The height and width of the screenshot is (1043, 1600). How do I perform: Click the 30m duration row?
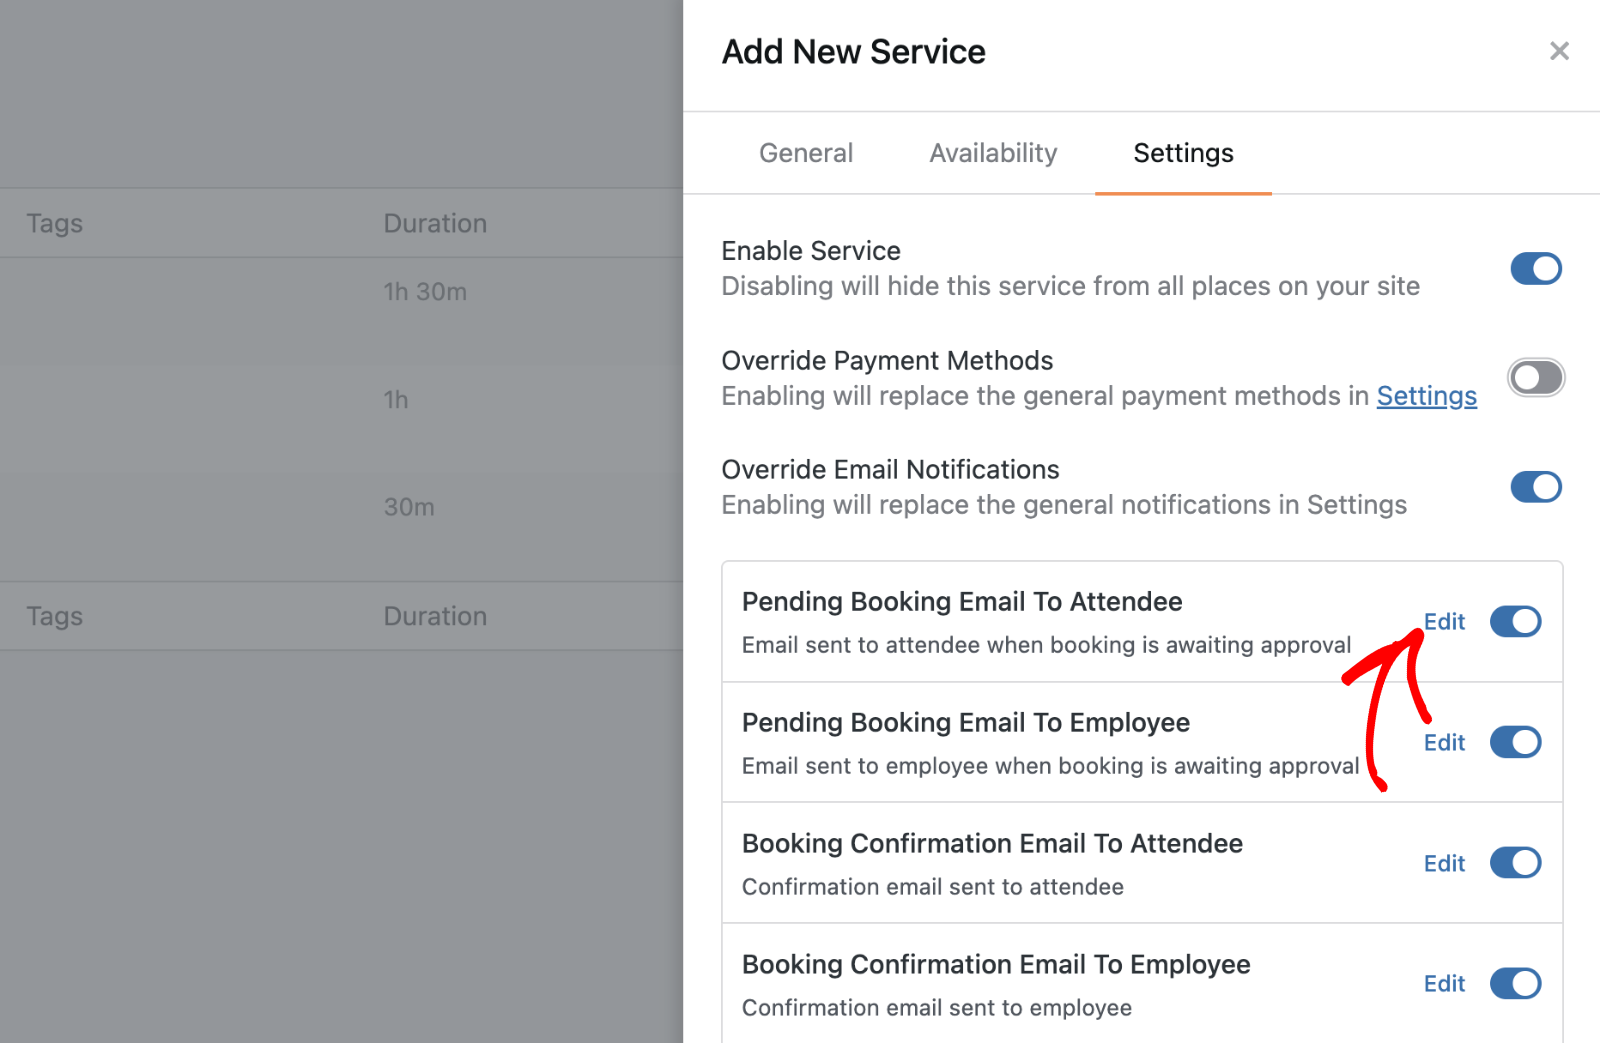(x=409, y=507)
